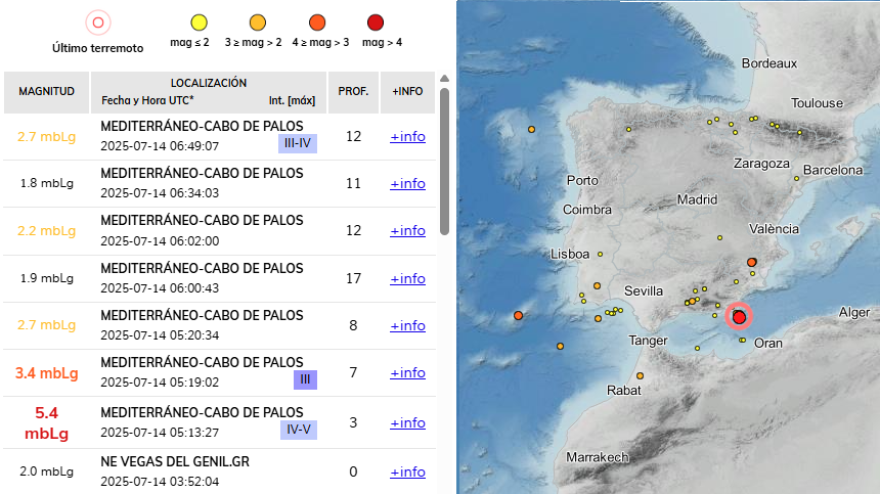Click the PROF. column header
This screenshot has width=880, height=494.
click(353, 92)
